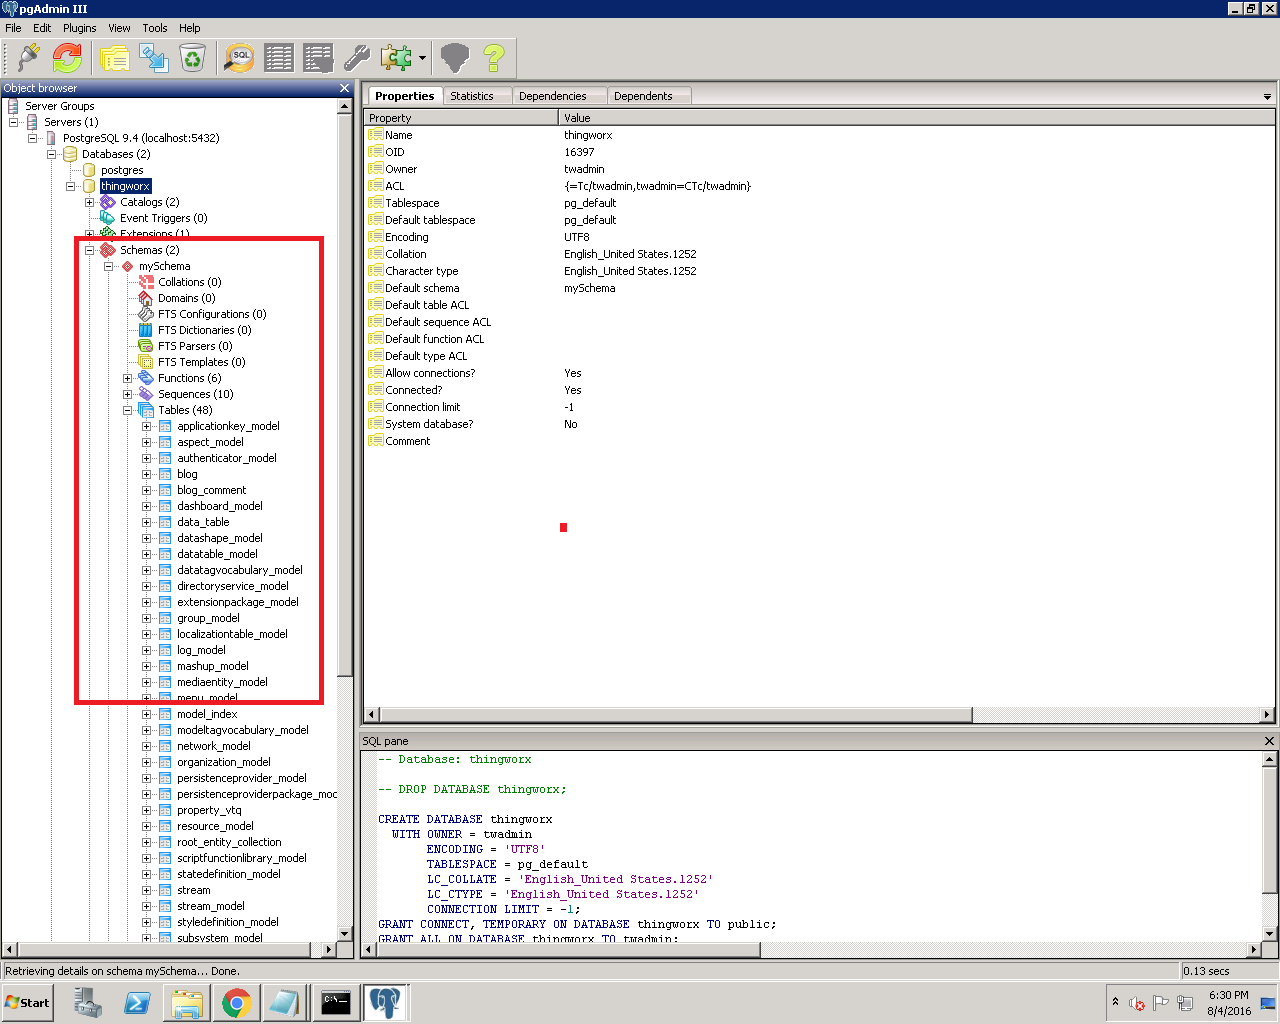
Task: Refresh the selected object
Action: (x=67, y=58)
